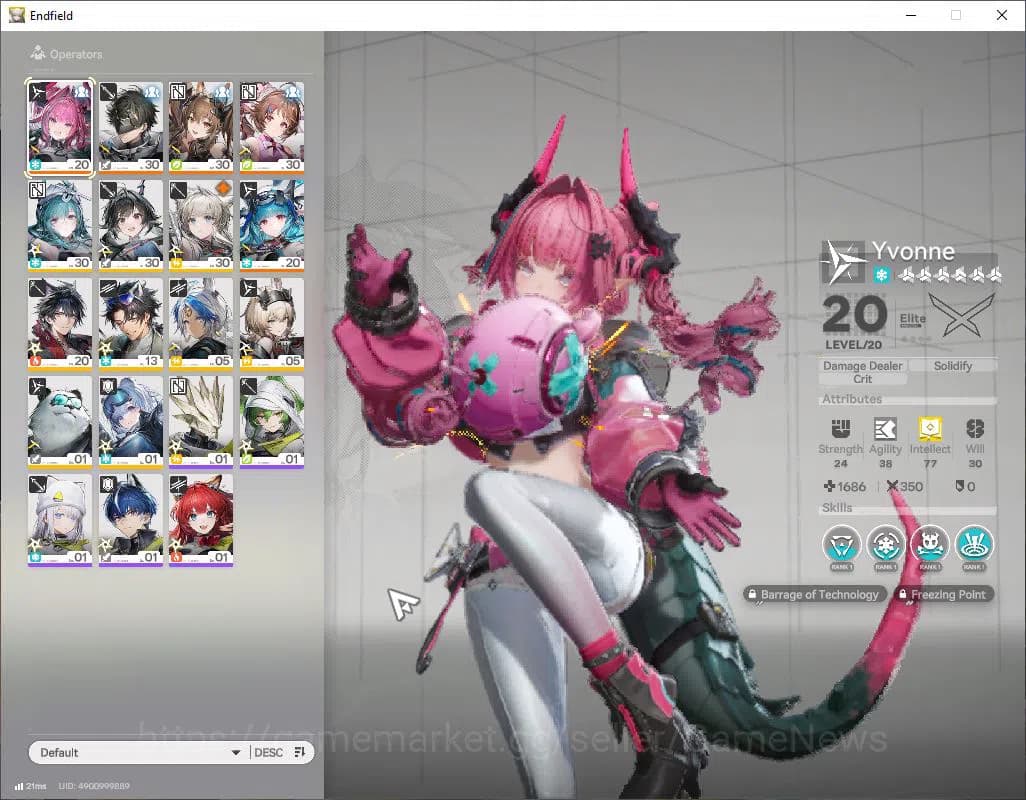Click the Attributes section header
The width and height of the screenshot is (1026, 800).
tap(851, 398)
